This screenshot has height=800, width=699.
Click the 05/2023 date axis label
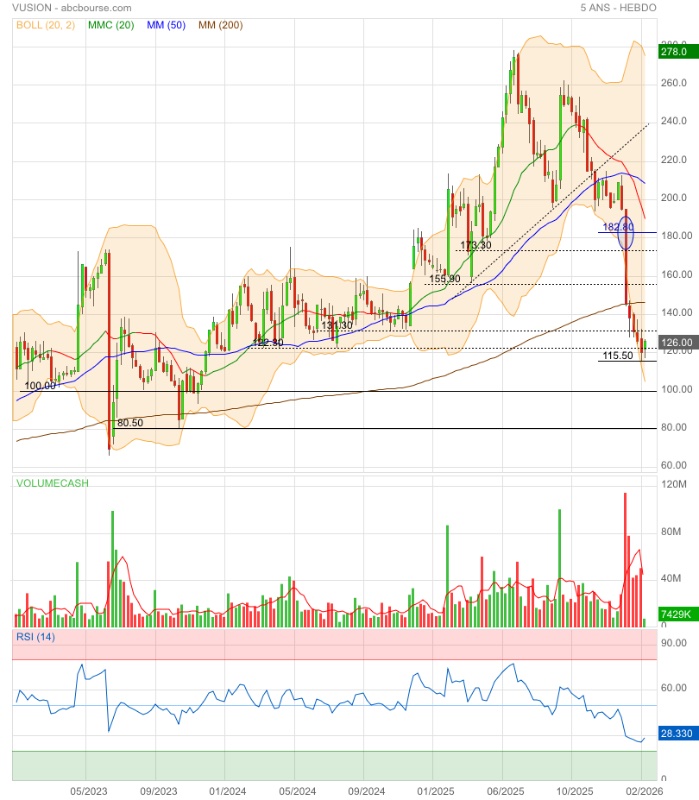[89, 791]
